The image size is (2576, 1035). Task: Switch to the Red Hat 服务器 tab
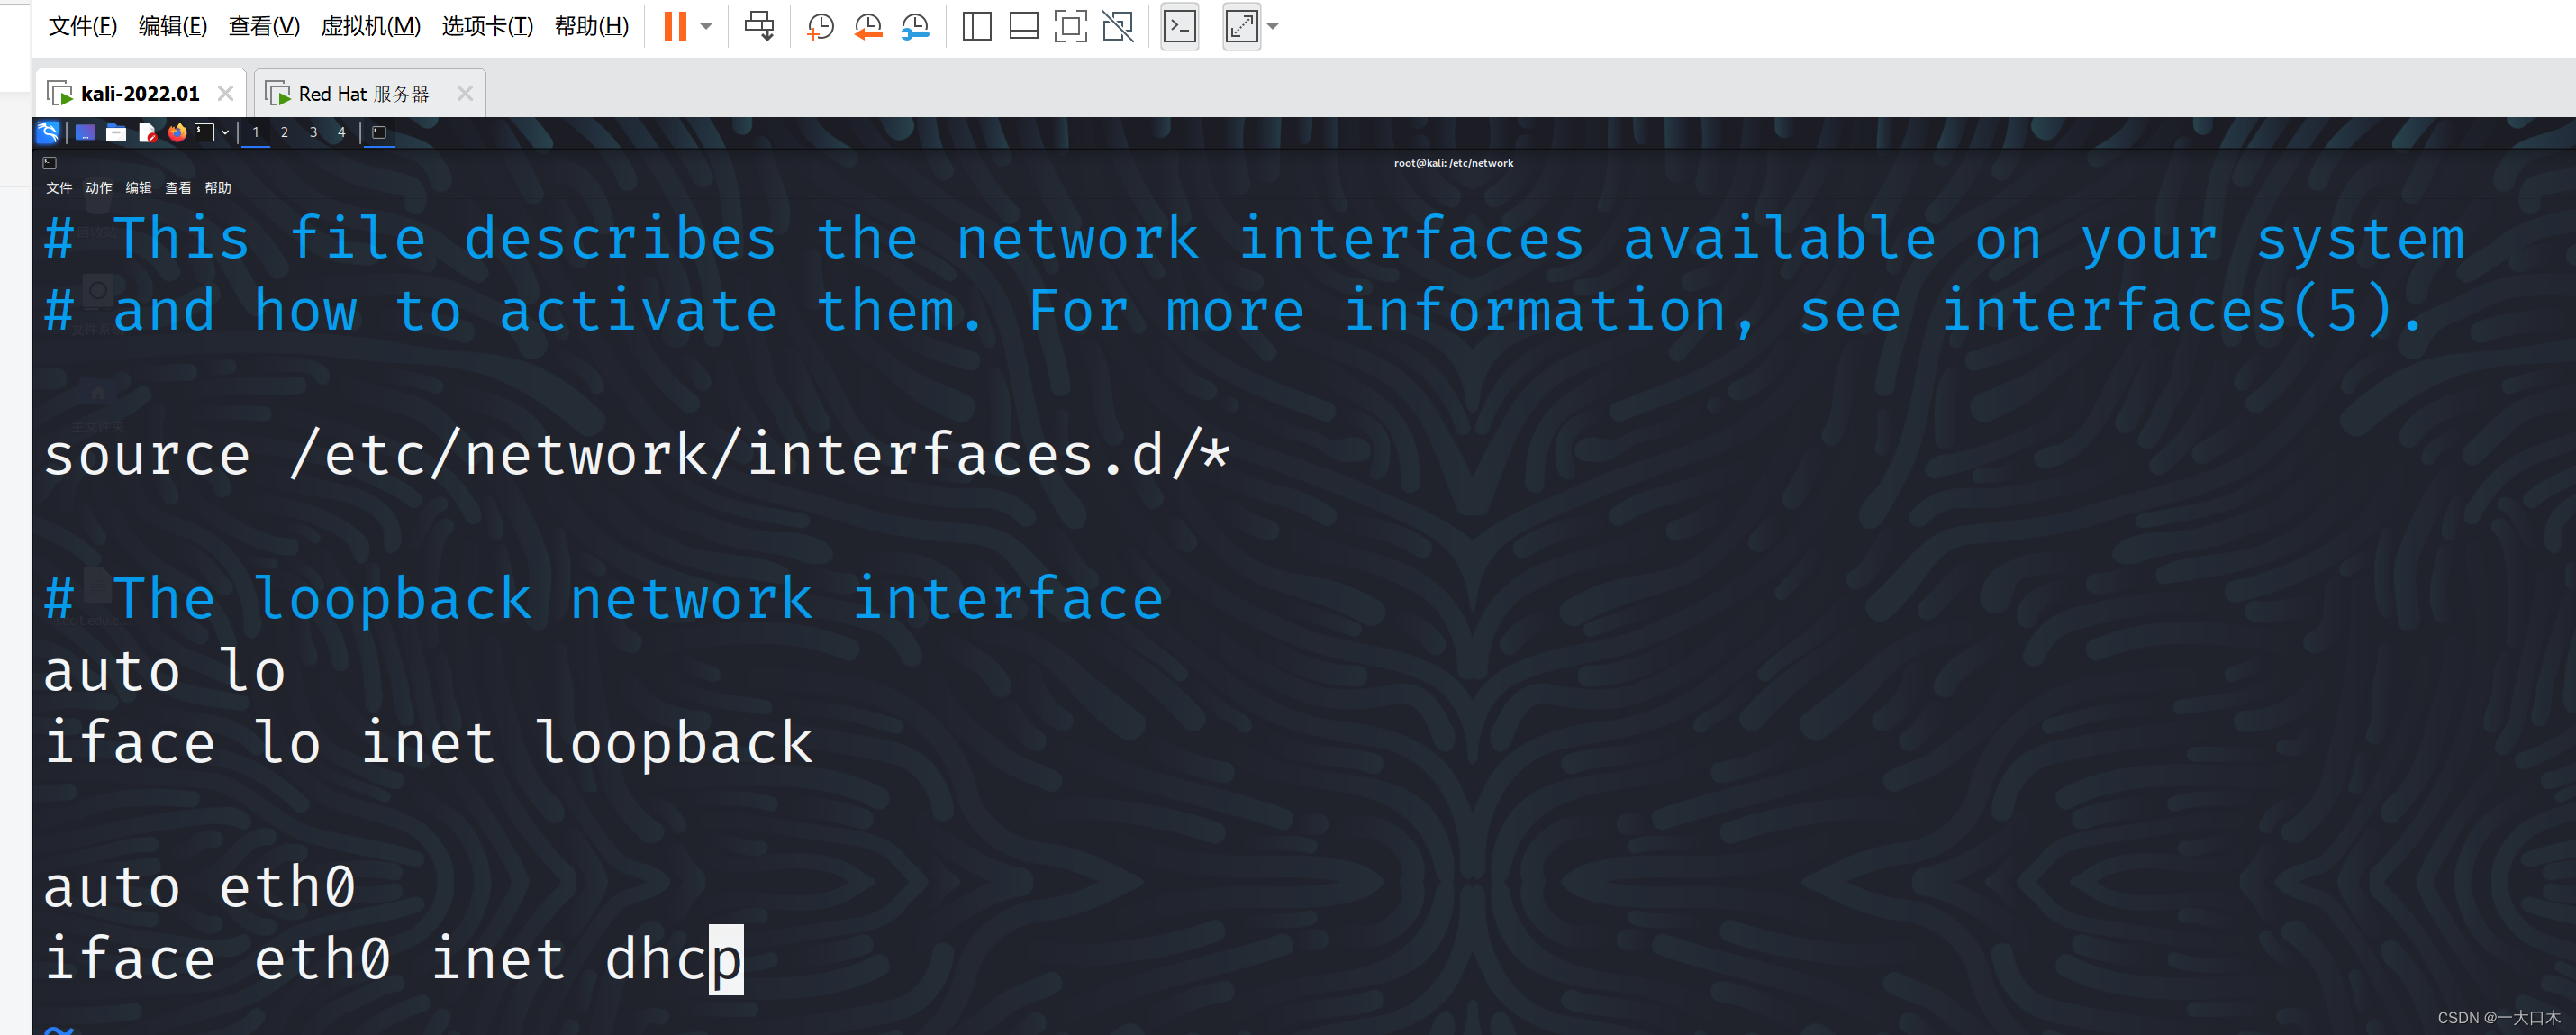pyautogui.click(x=363, y=94)
